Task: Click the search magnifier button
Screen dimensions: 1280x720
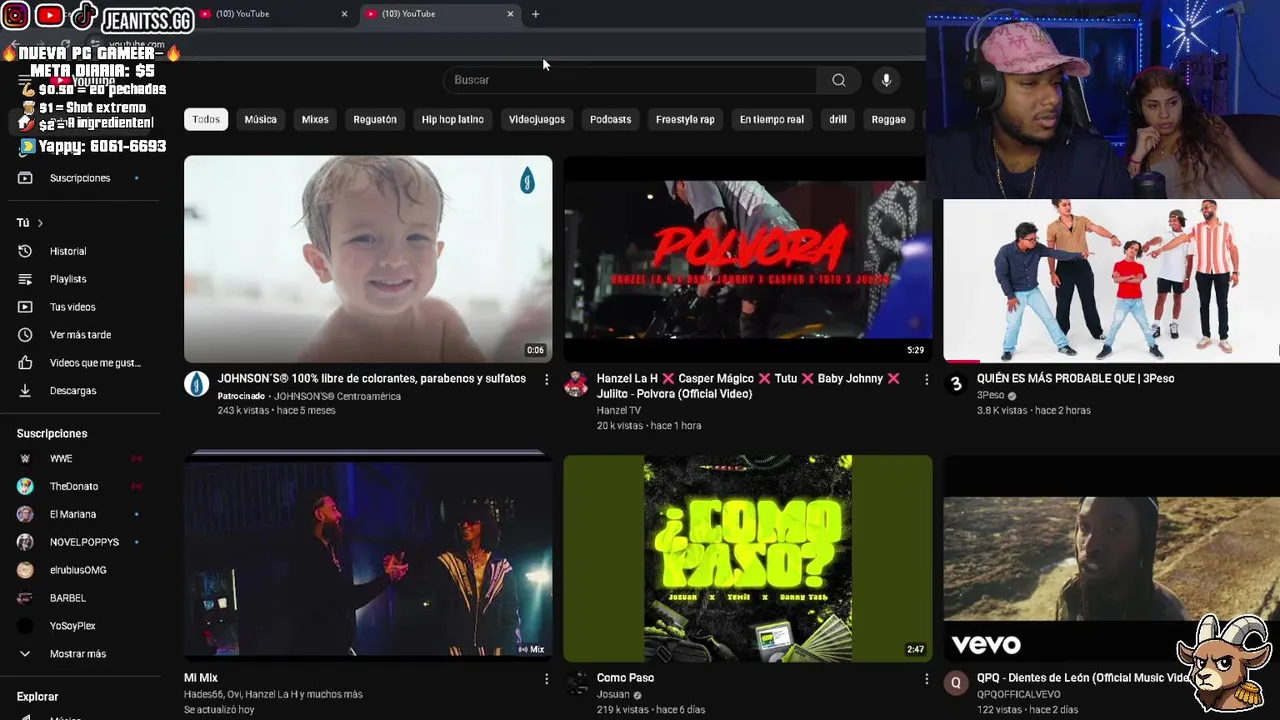Action: (838, 80)
